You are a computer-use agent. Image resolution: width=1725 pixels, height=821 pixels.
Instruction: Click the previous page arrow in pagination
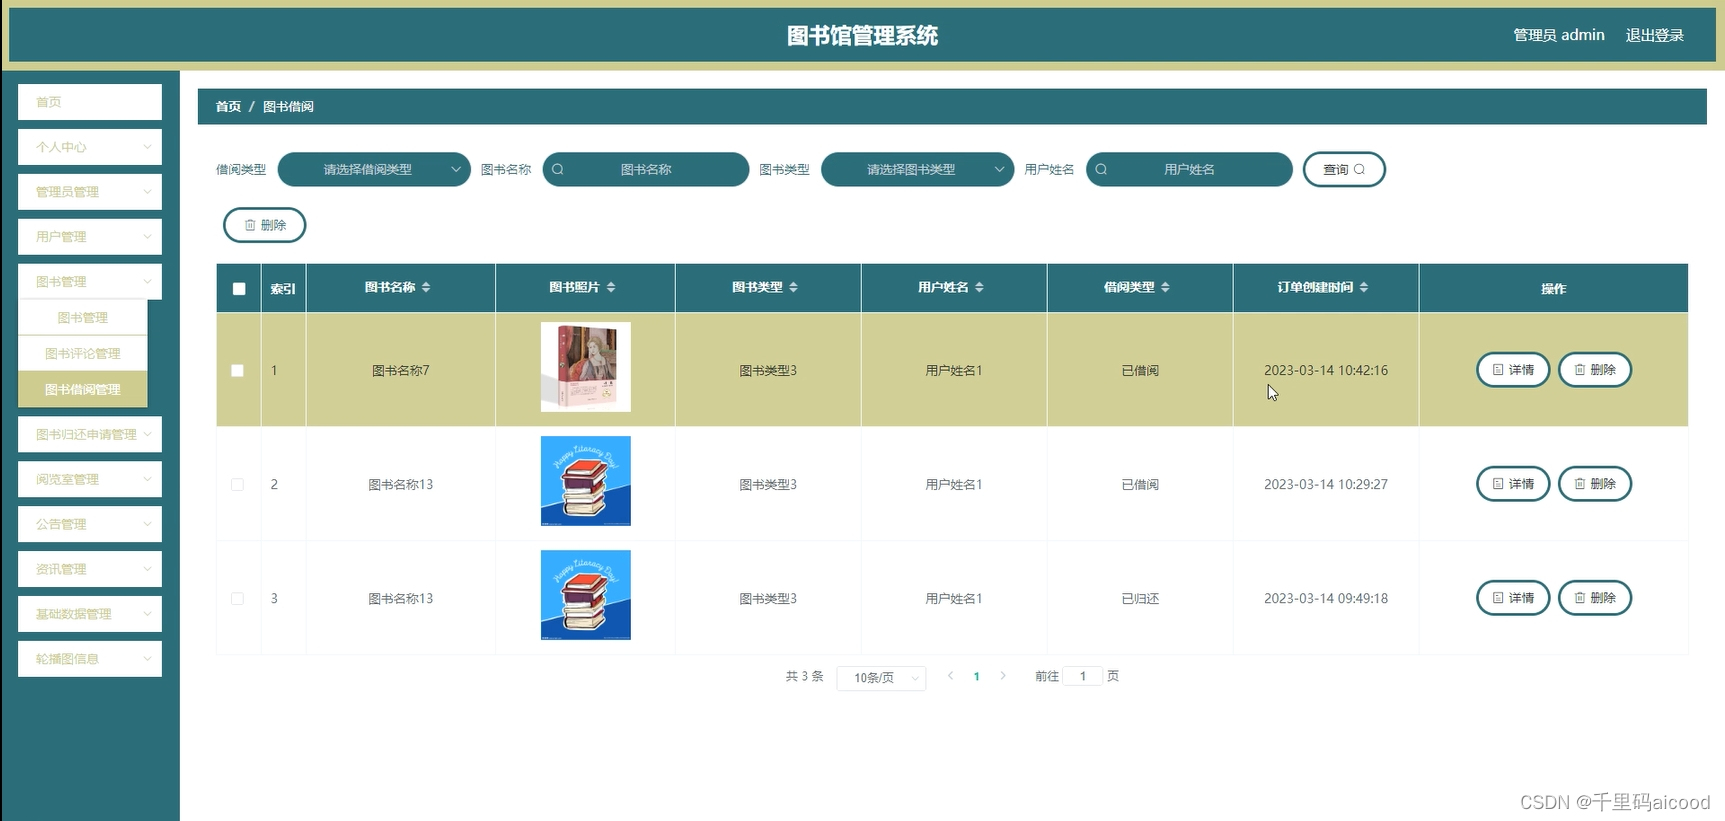(950, 676)
